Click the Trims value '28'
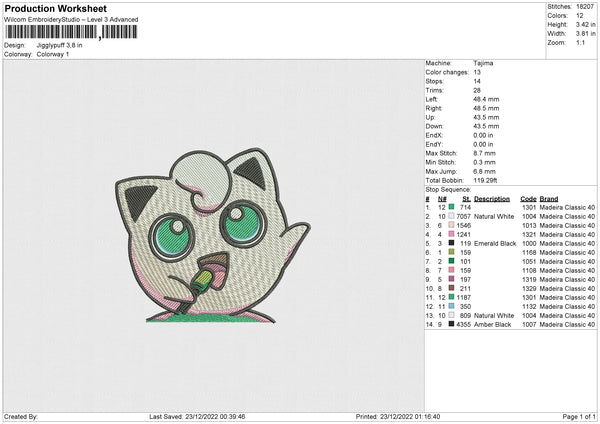The width and height of the screenshot is (600, 424). click(477, 90)
